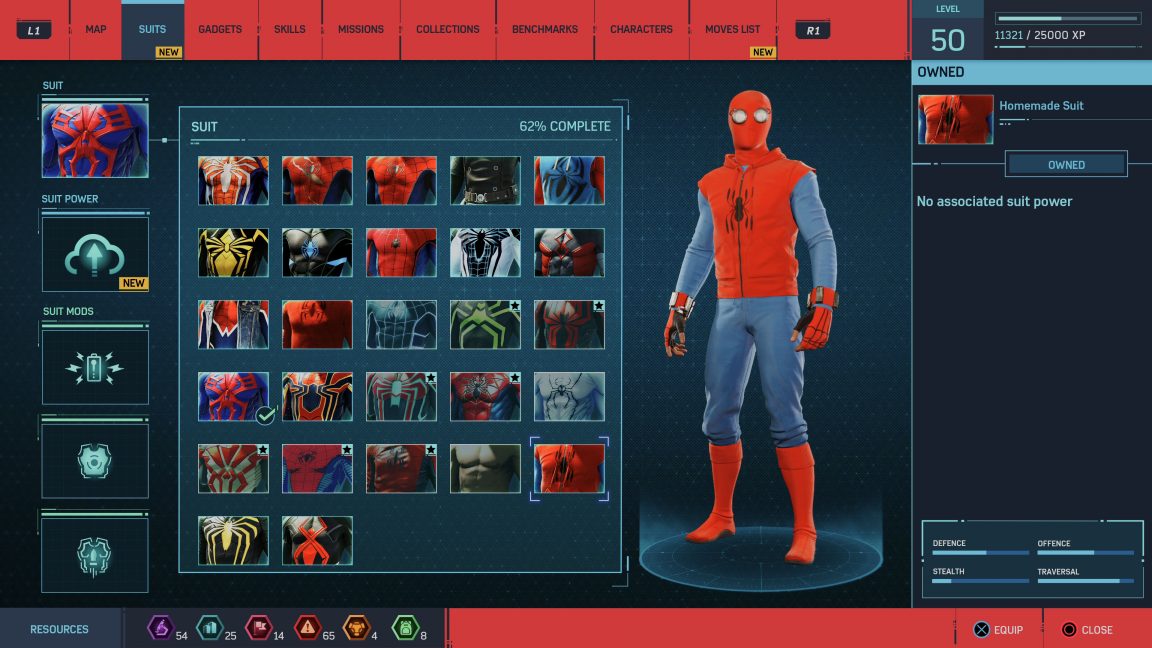The image size is (1152, 648).
Task: Select the white Negative Suit with black spider
Action: (485, 252)
